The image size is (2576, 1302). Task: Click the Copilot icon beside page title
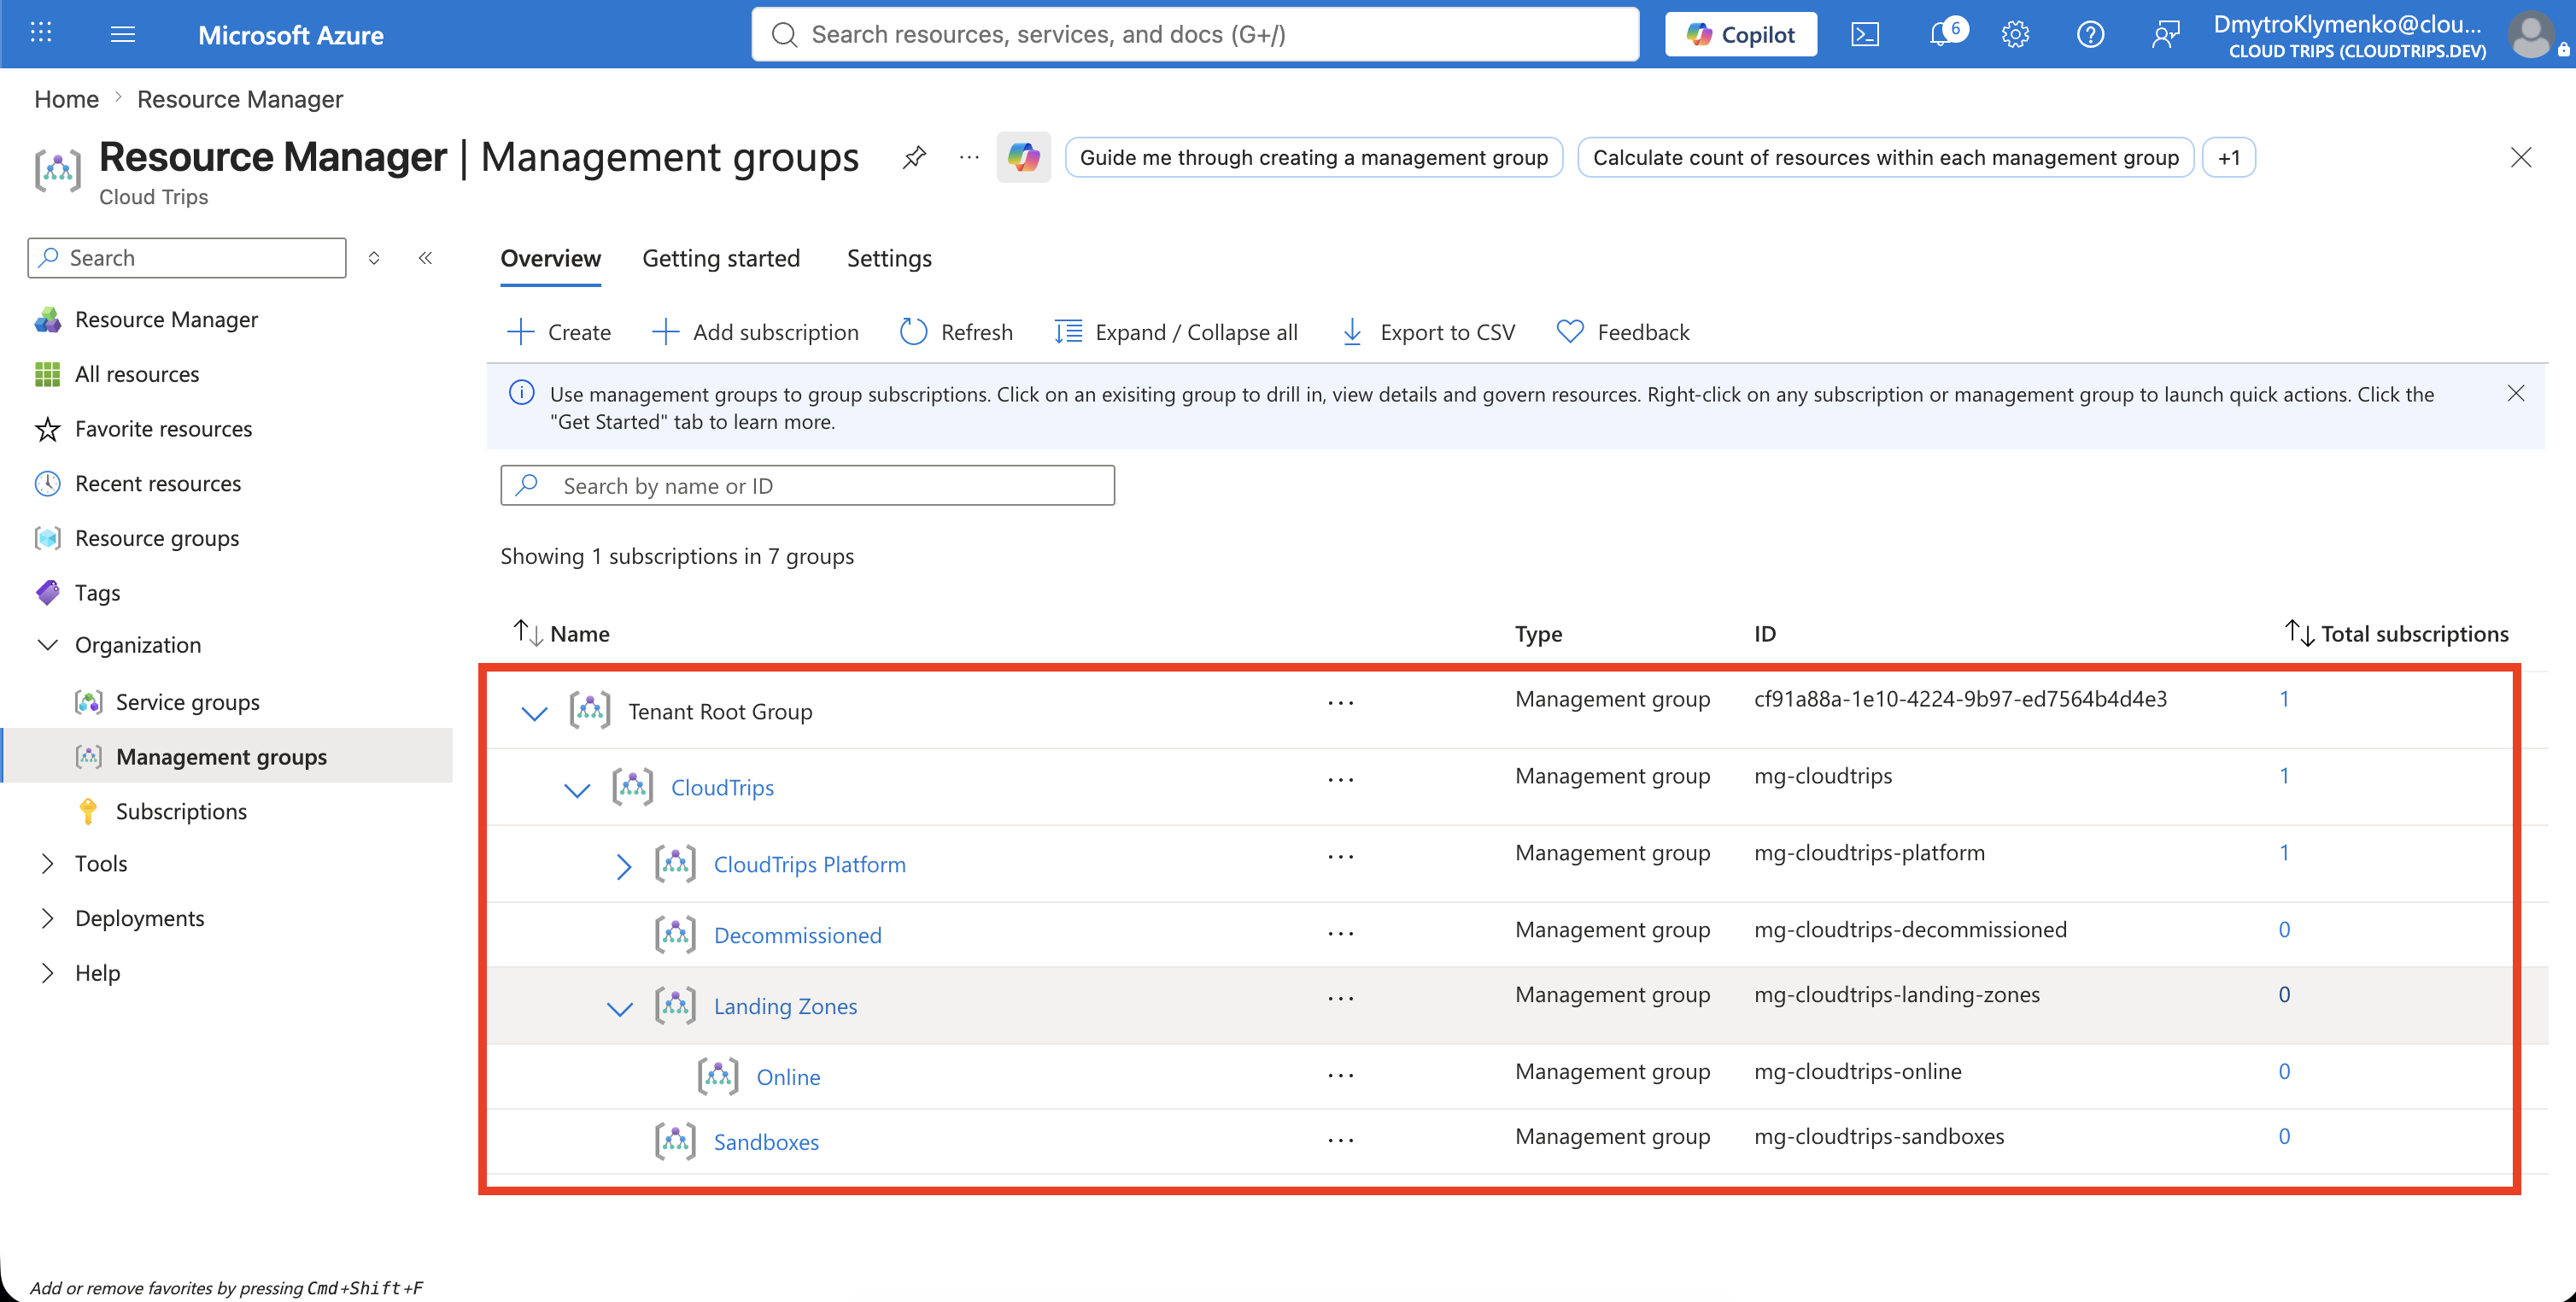(x=1023, y=157)
